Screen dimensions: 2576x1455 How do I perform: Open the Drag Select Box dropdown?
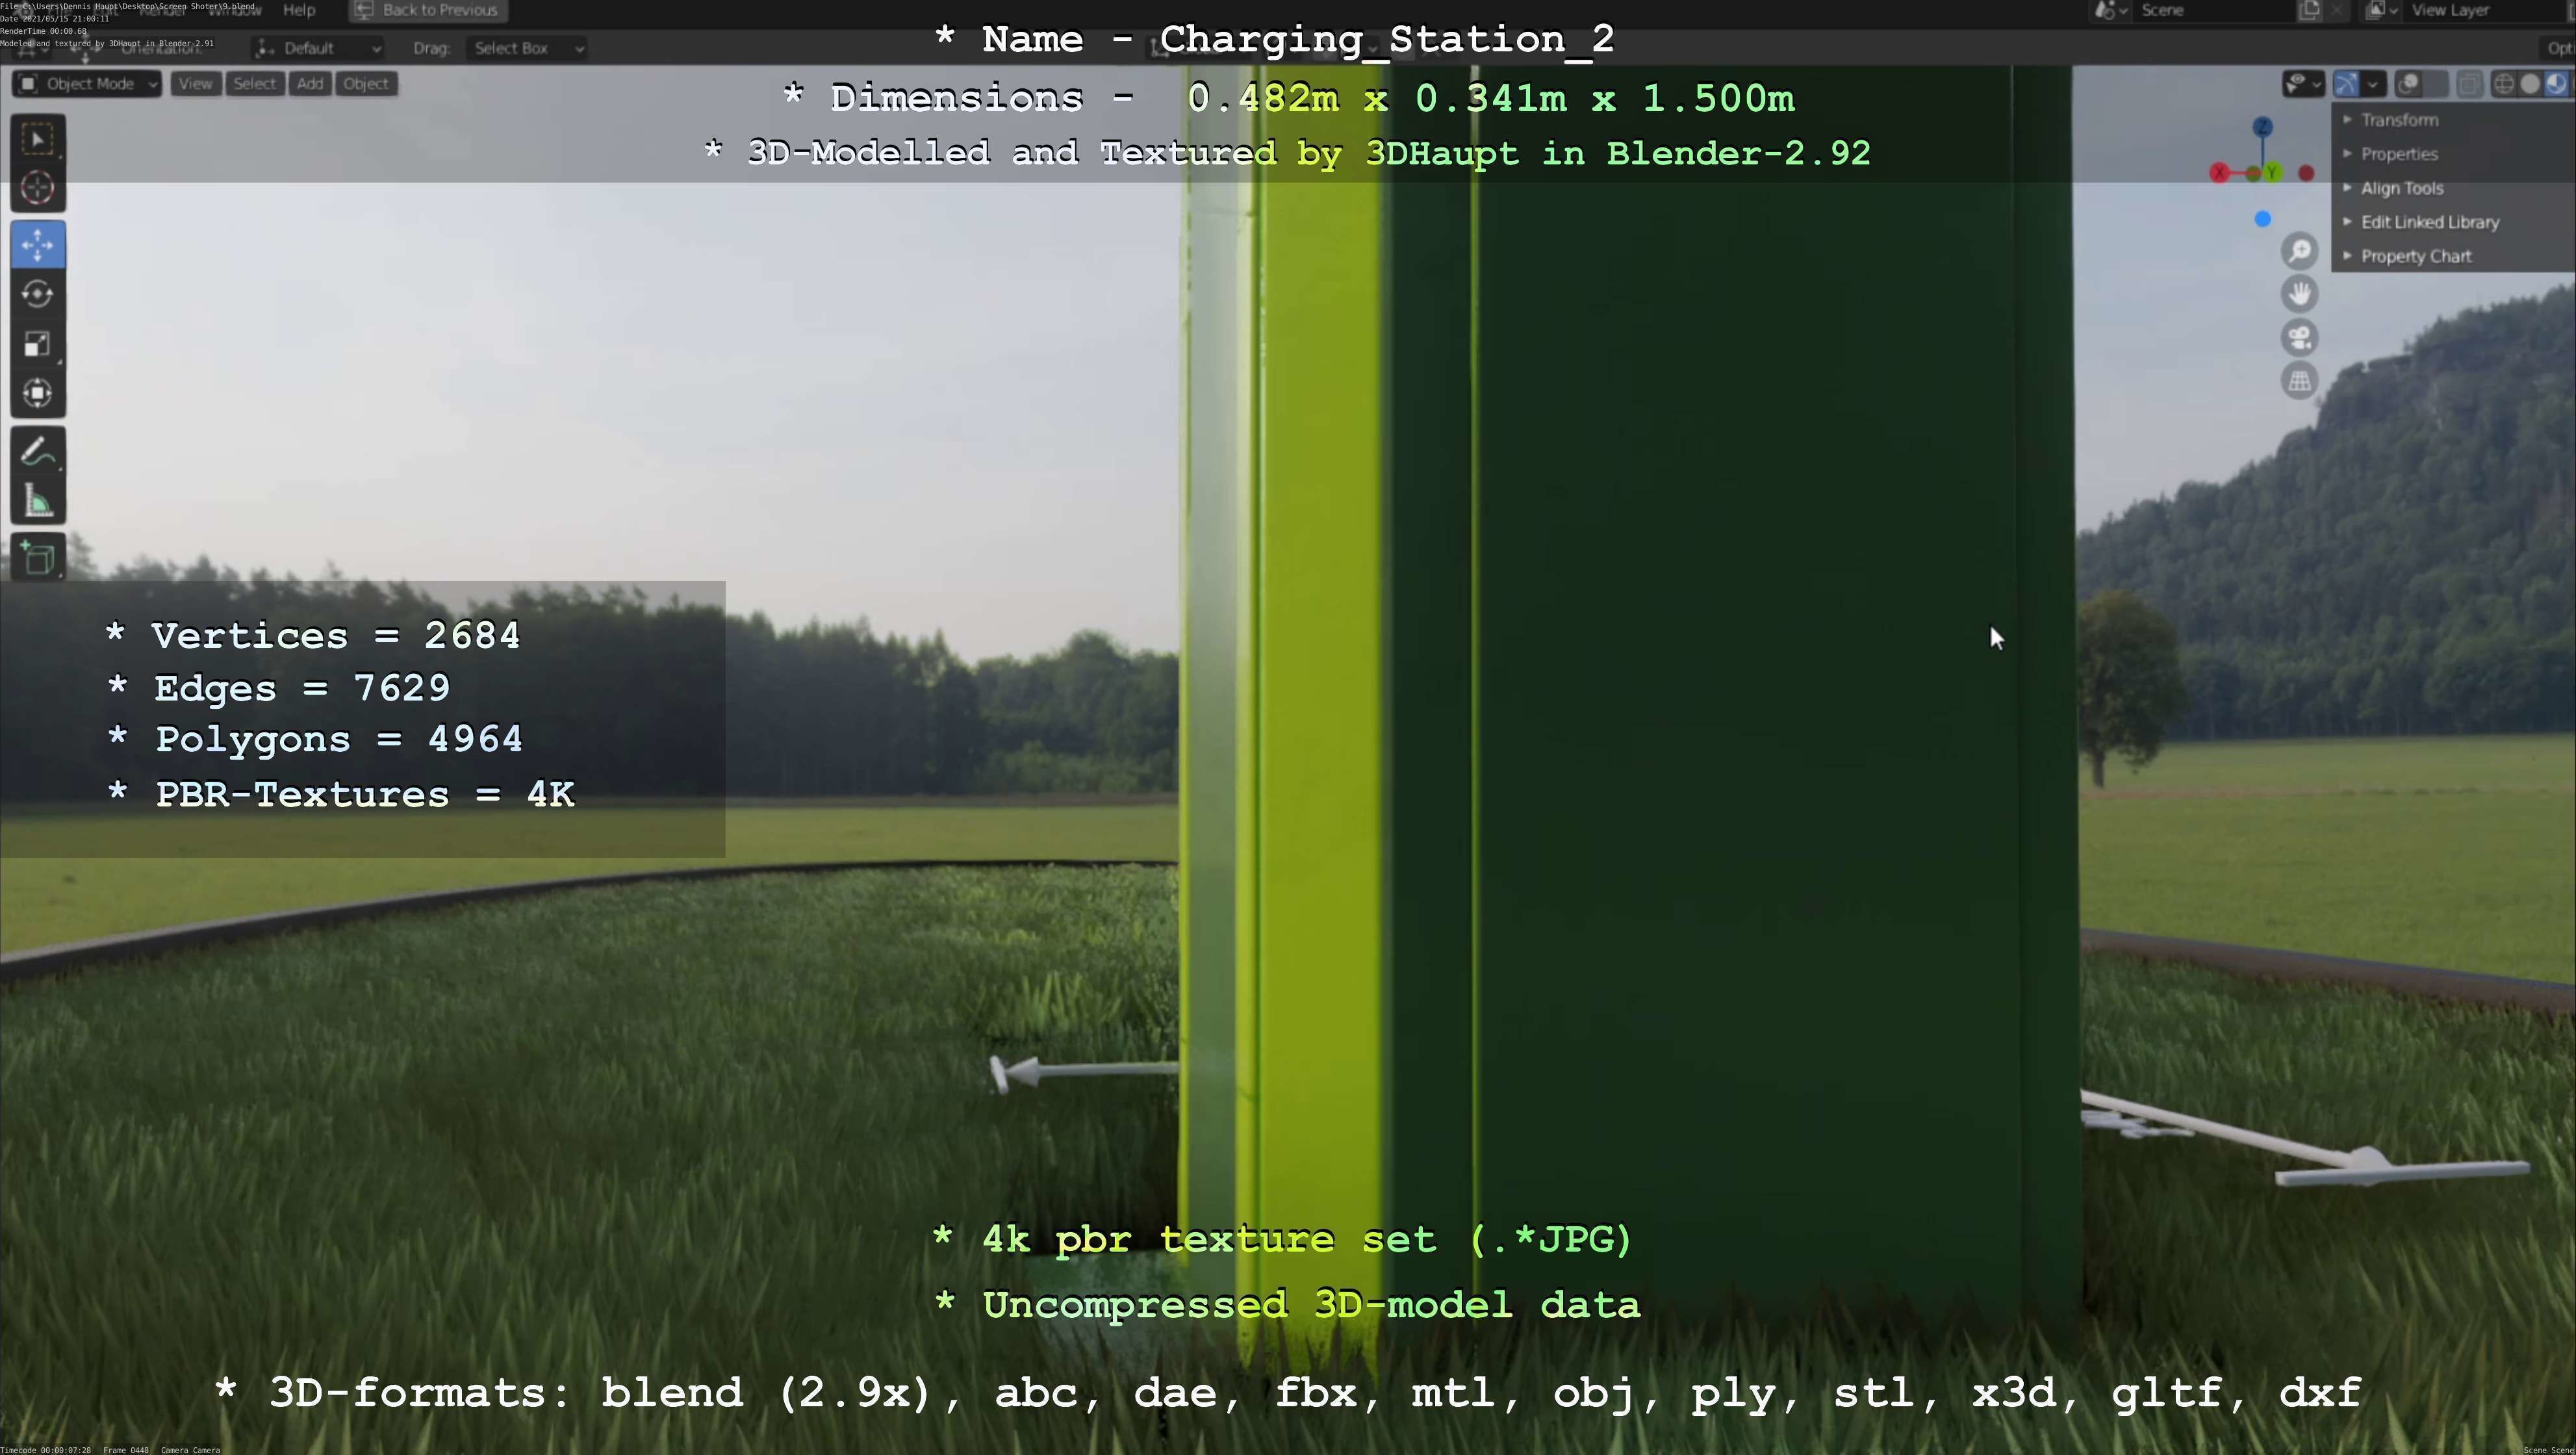click(526, 48)
